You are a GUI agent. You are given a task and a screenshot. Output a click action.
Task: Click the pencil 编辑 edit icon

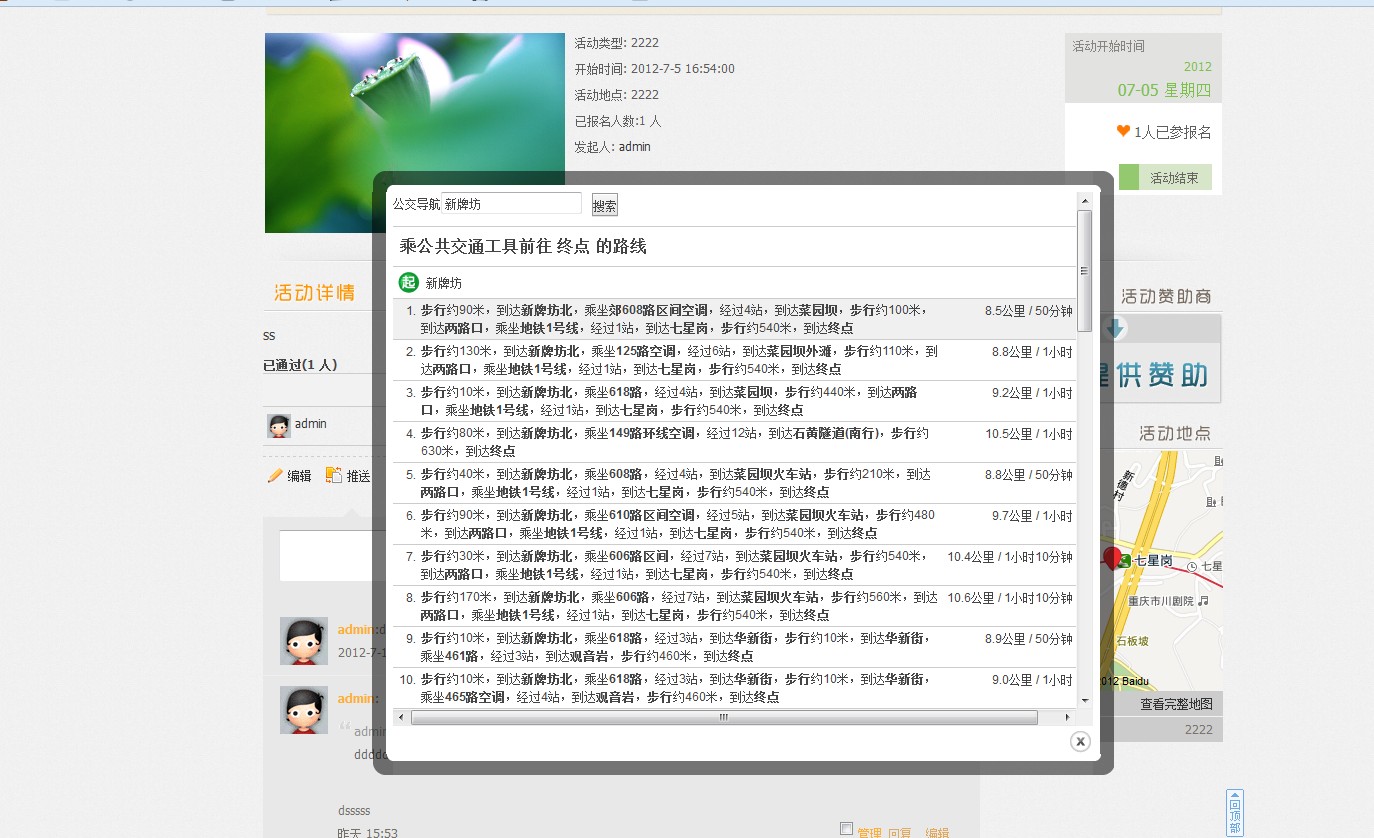[275, 476]
